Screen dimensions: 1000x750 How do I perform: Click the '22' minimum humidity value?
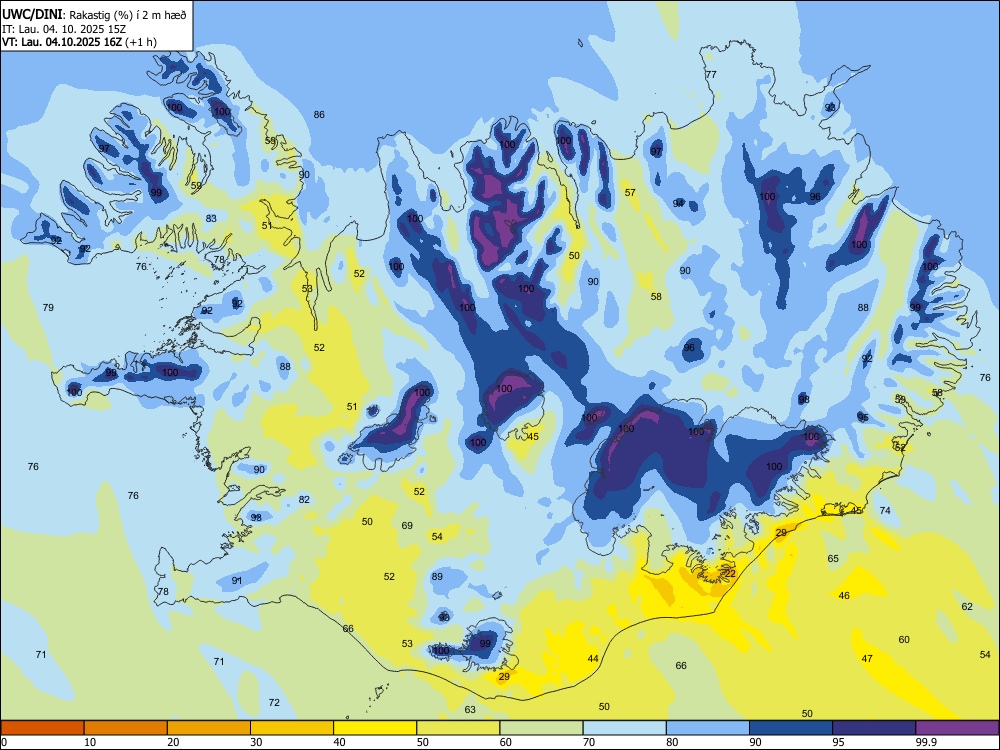[730, 573]
